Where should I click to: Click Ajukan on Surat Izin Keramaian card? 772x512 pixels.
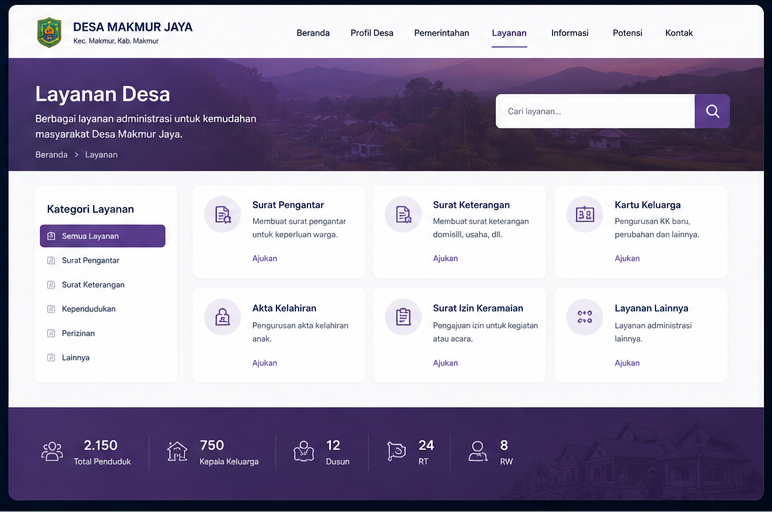[445, 363]
